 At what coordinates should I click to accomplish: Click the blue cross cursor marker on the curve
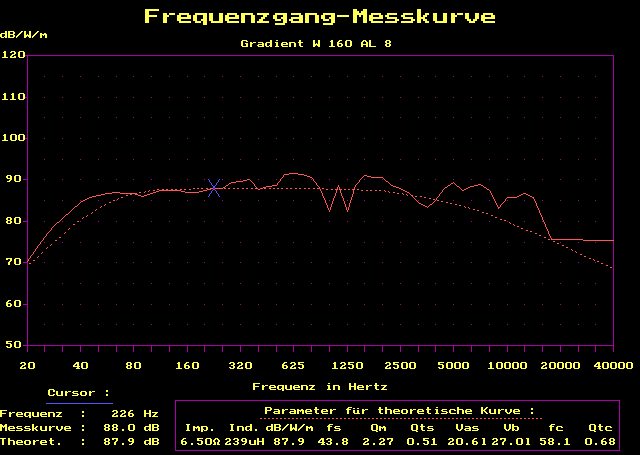214,188
